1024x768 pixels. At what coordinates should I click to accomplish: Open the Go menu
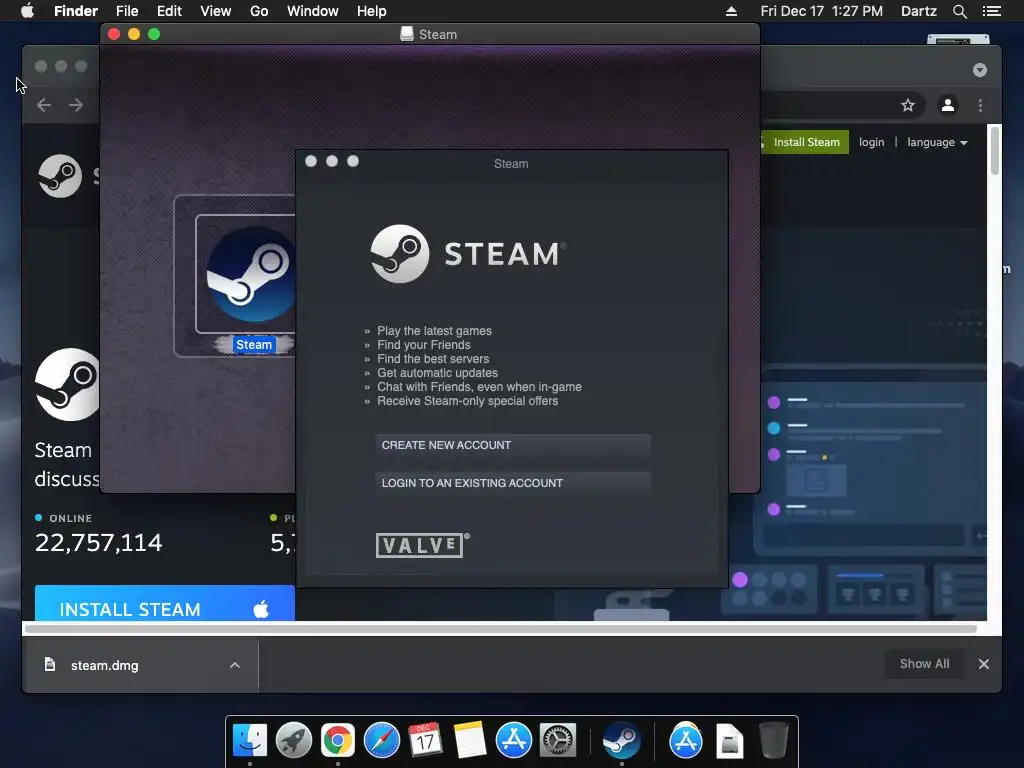(259, 11)
